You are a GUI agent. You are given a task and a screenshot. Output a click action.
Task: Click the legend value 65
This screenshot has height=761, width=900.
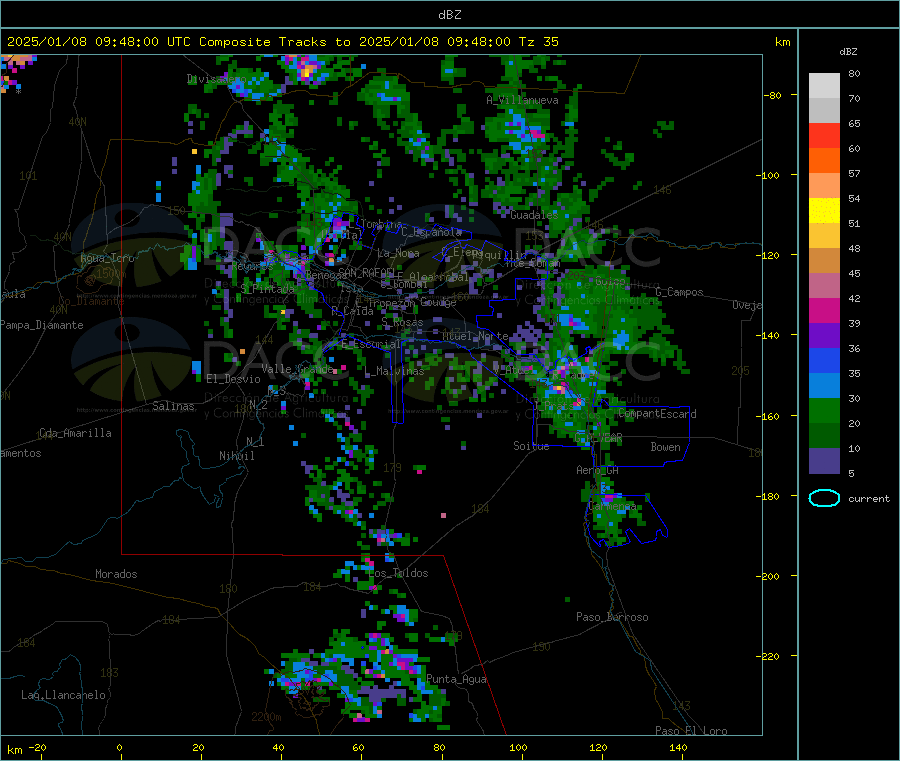[x=854, y=123]
